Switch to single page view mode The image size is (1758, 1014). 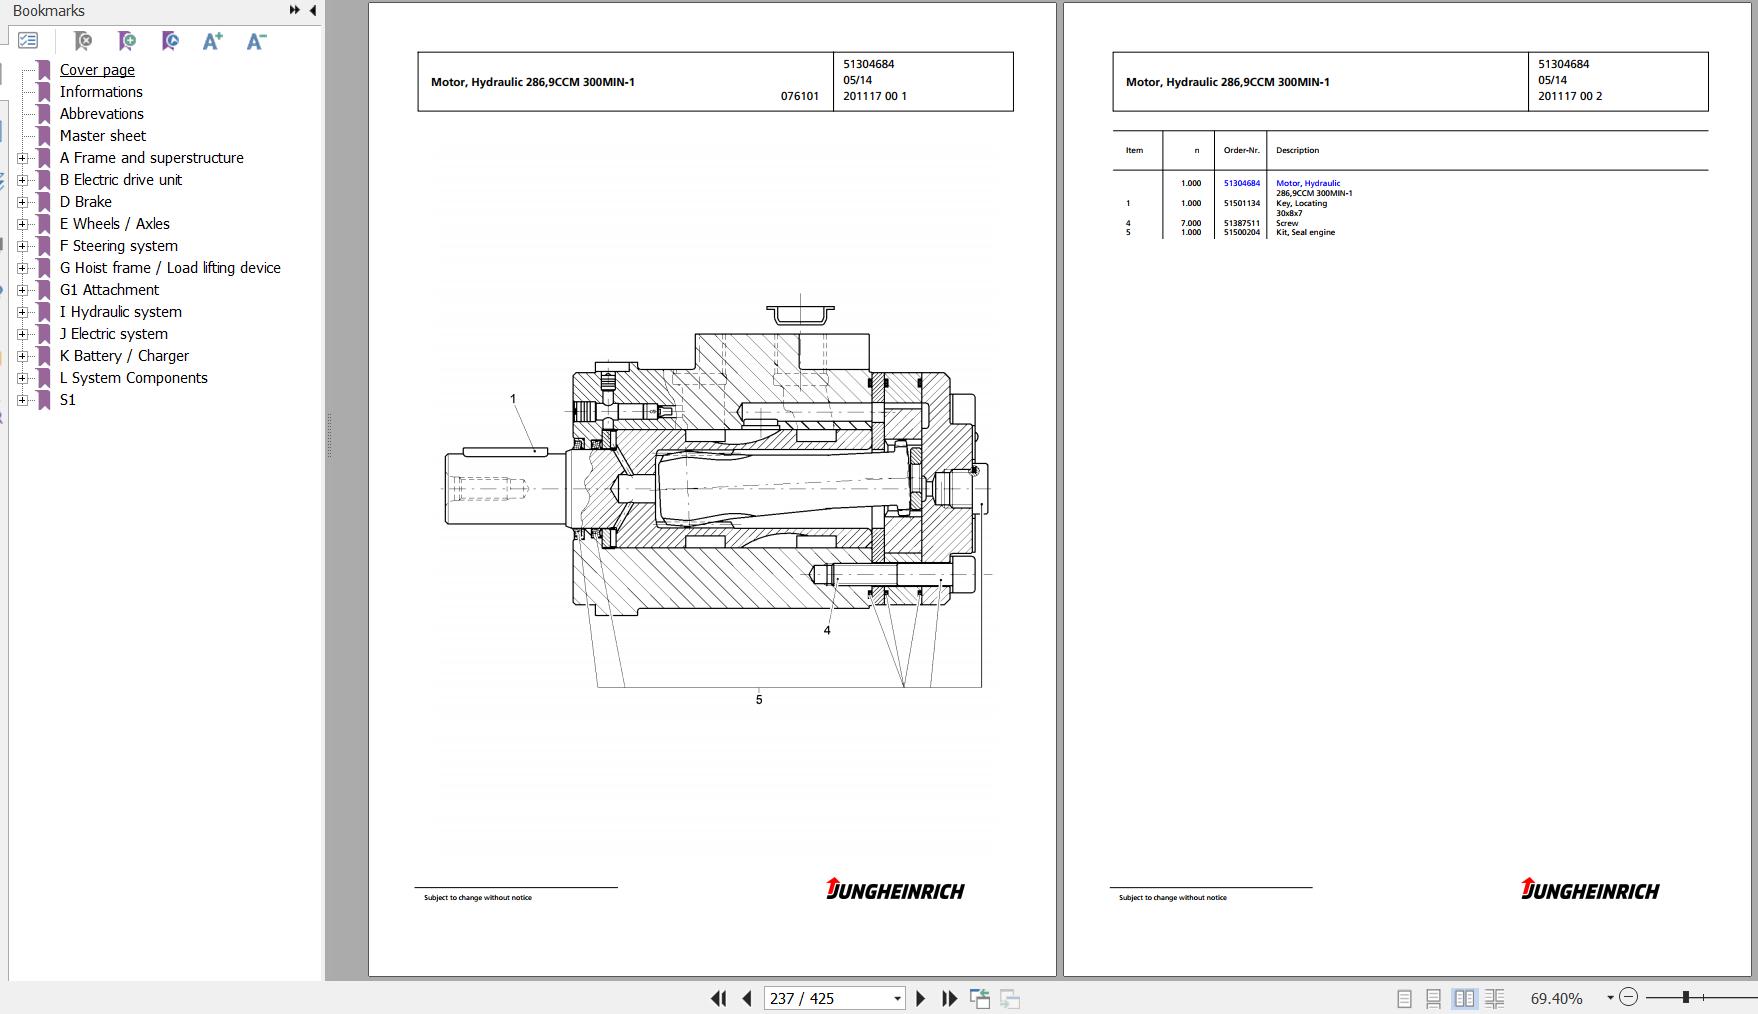[1404, 998]
